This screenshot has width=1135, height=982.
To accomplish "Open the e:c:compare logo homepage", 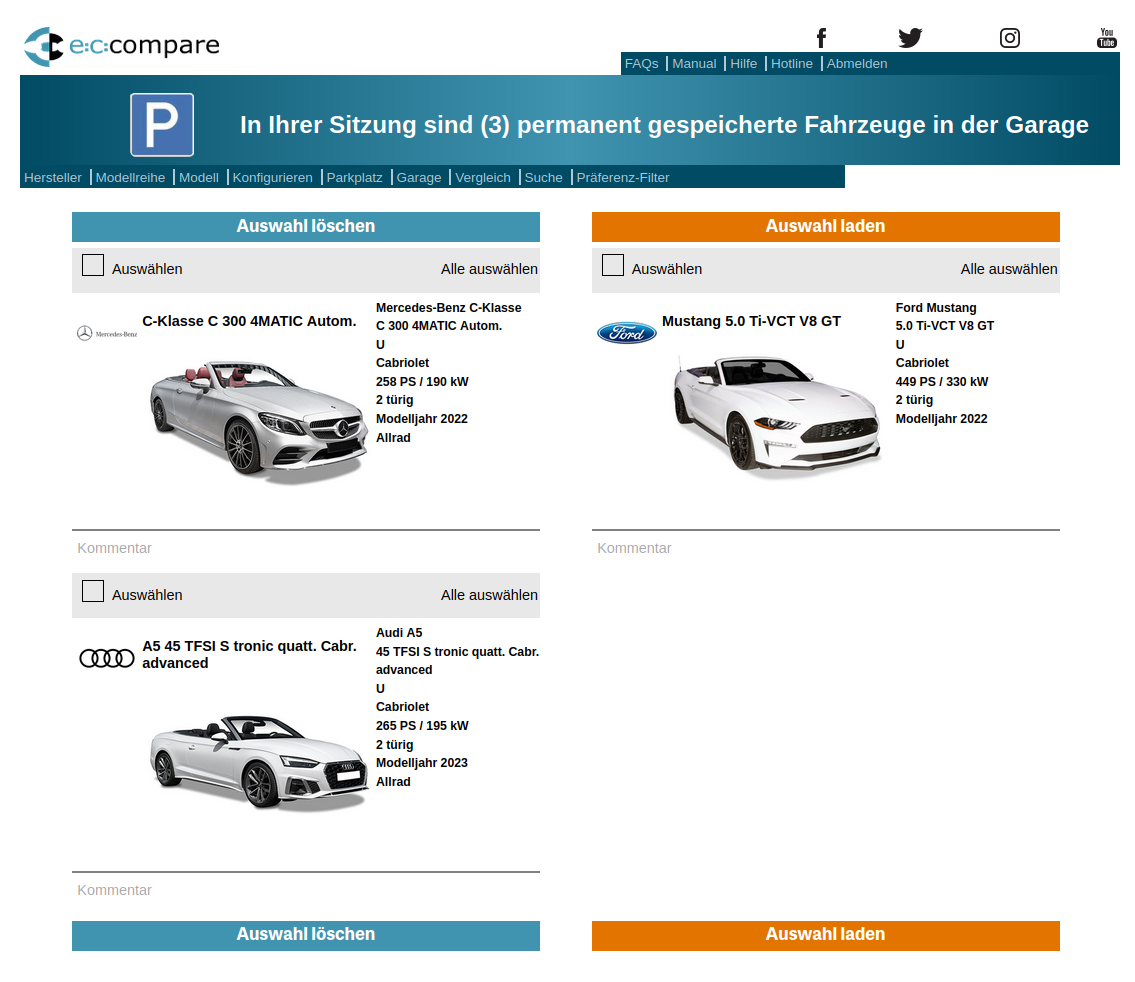I will point(122,46).
